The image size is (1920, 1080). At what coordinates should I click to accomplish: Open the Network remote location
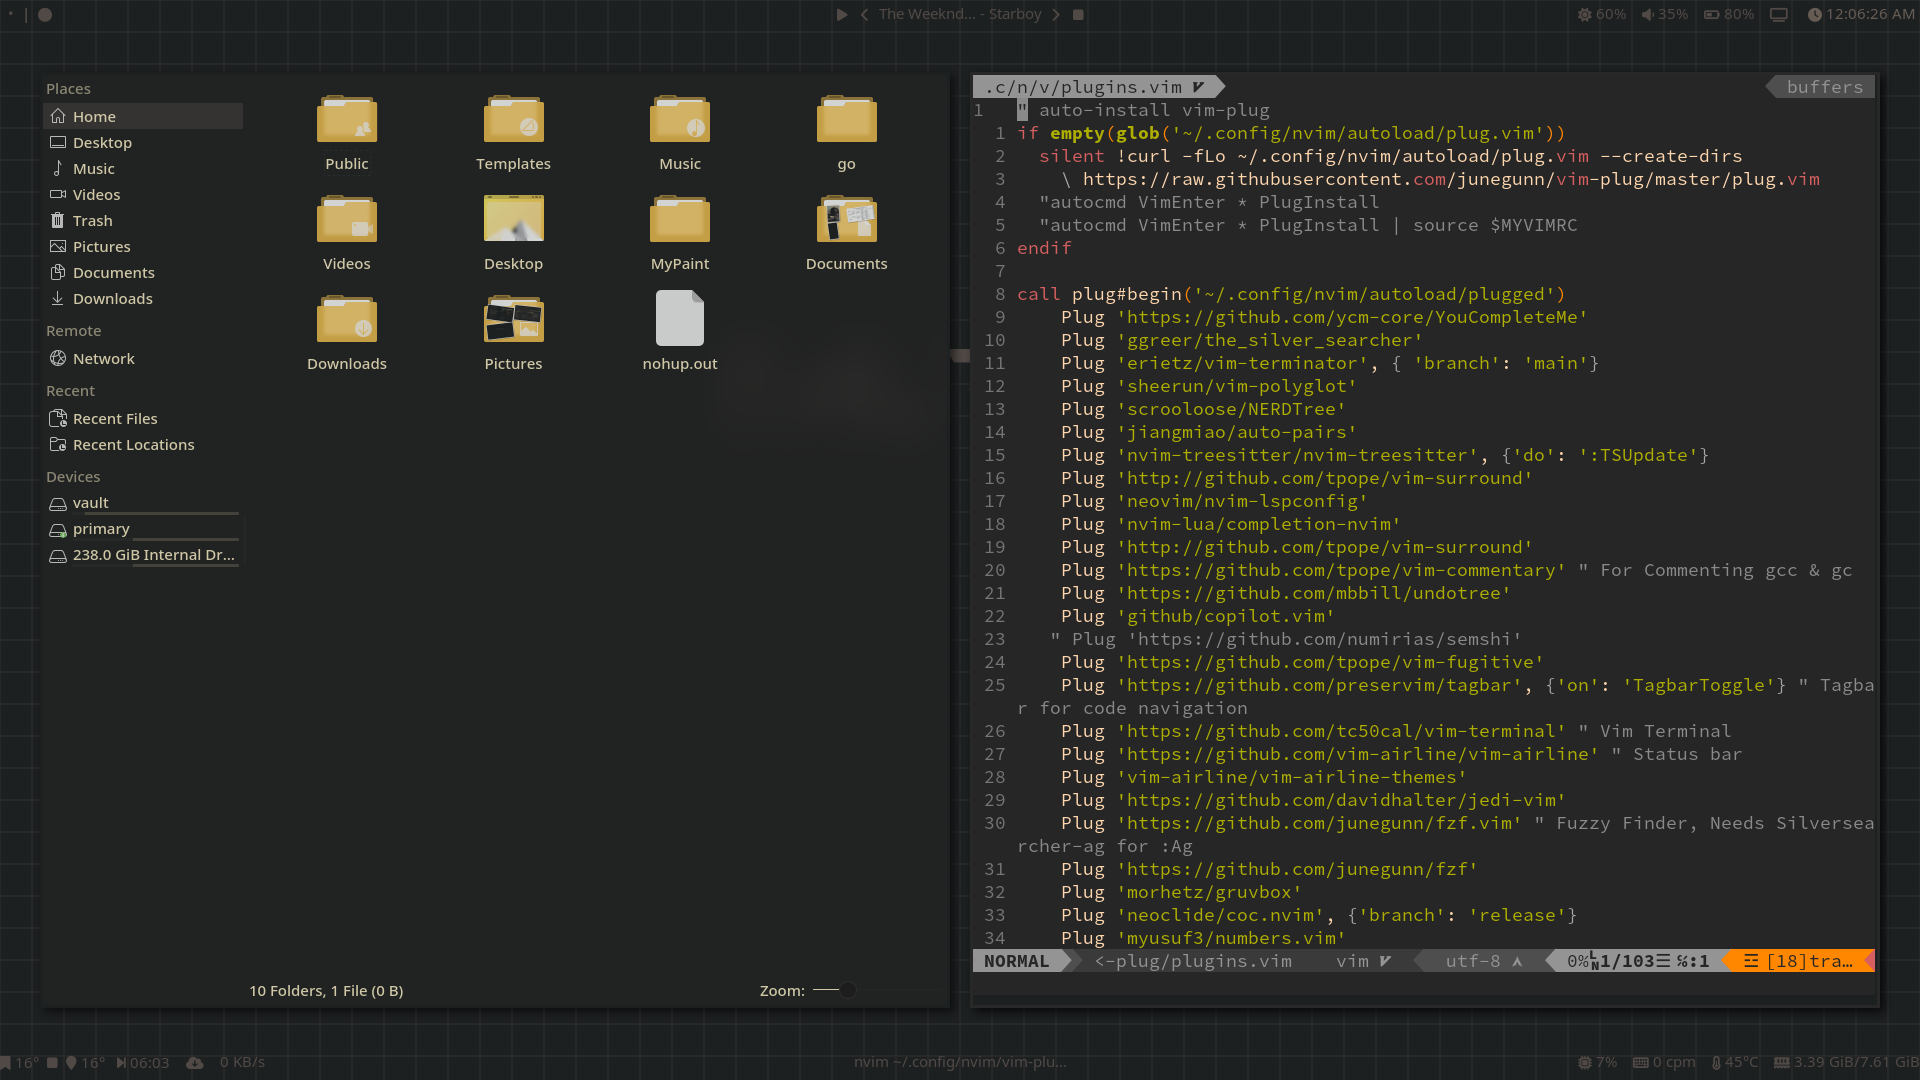103,359
